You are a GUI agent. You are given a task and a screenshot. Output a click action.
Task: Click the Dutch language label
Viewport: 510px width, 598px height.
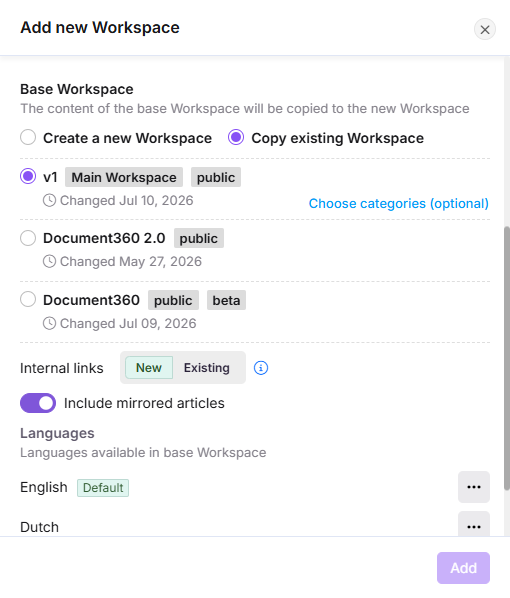click(39, 527)
